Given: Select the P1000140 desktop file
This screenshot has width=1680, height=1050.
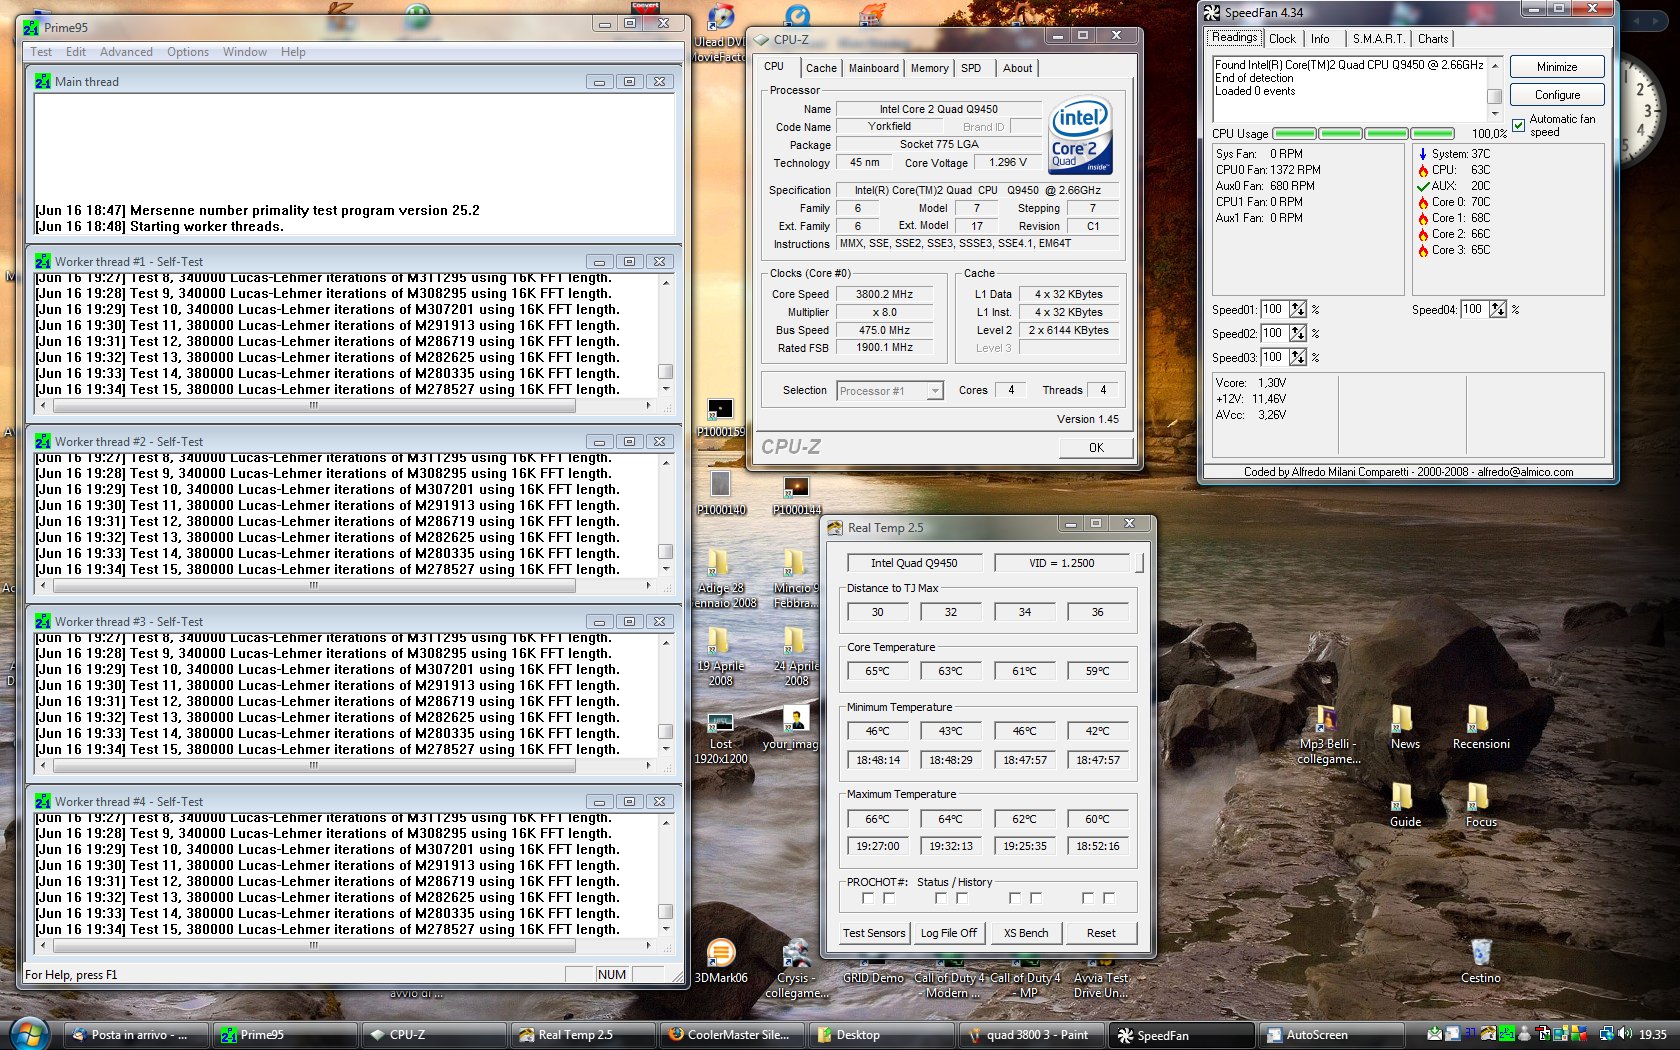Looking at the screenshot, I should pyautogui.click(x=720, y=493).
